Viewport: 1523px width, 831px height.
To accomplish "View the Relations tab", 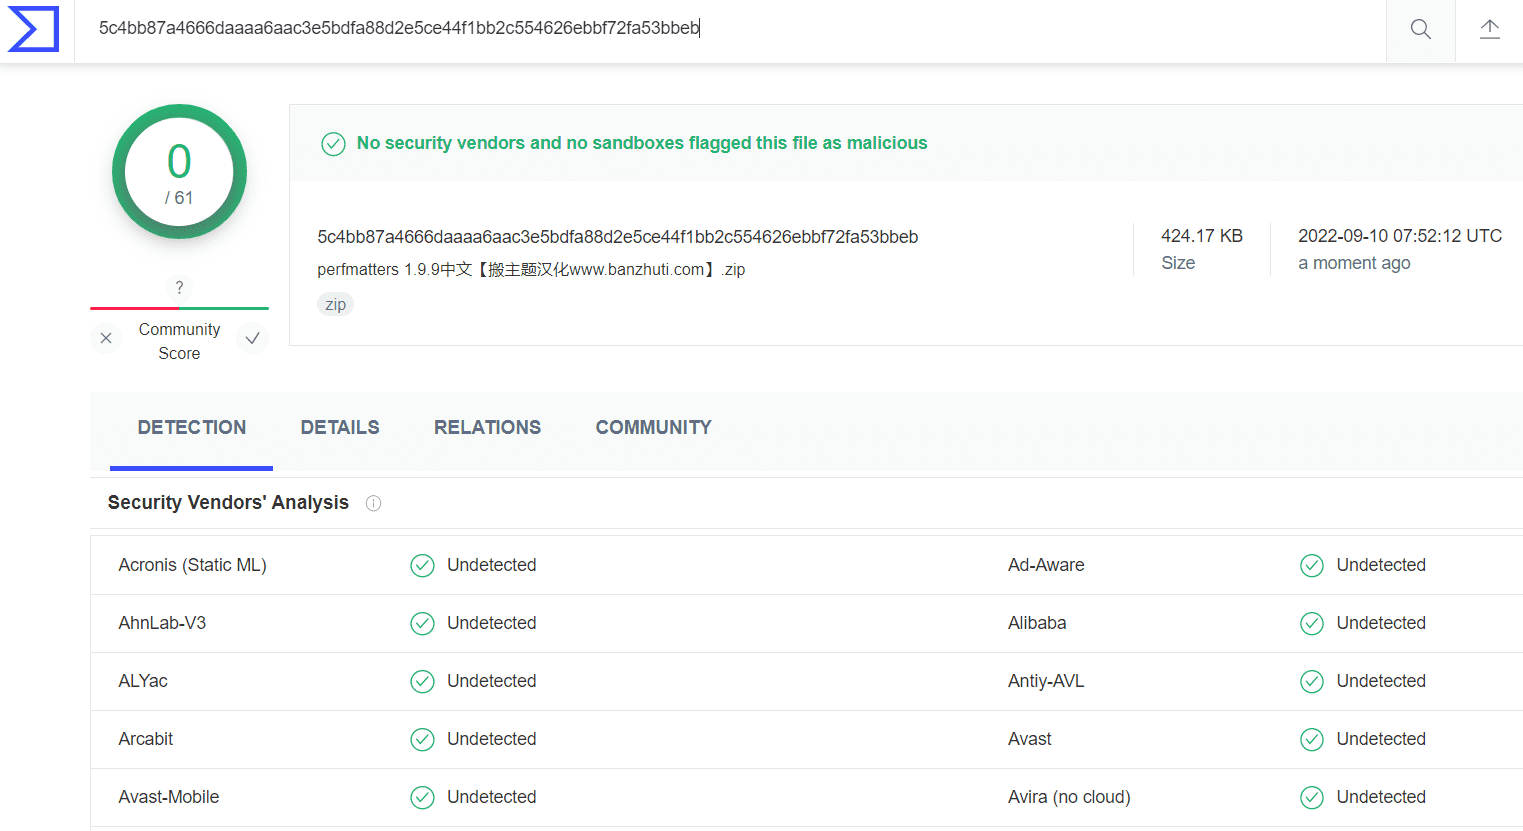I will (487, 428).
